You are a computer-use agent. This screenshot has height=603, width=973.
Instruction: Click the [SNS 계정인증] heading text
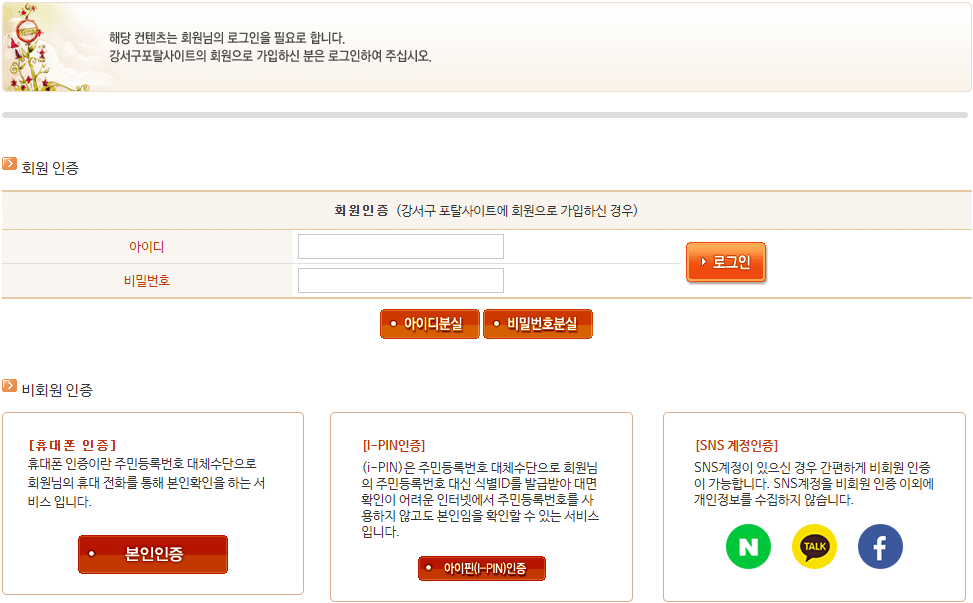(x=736, y=445)
